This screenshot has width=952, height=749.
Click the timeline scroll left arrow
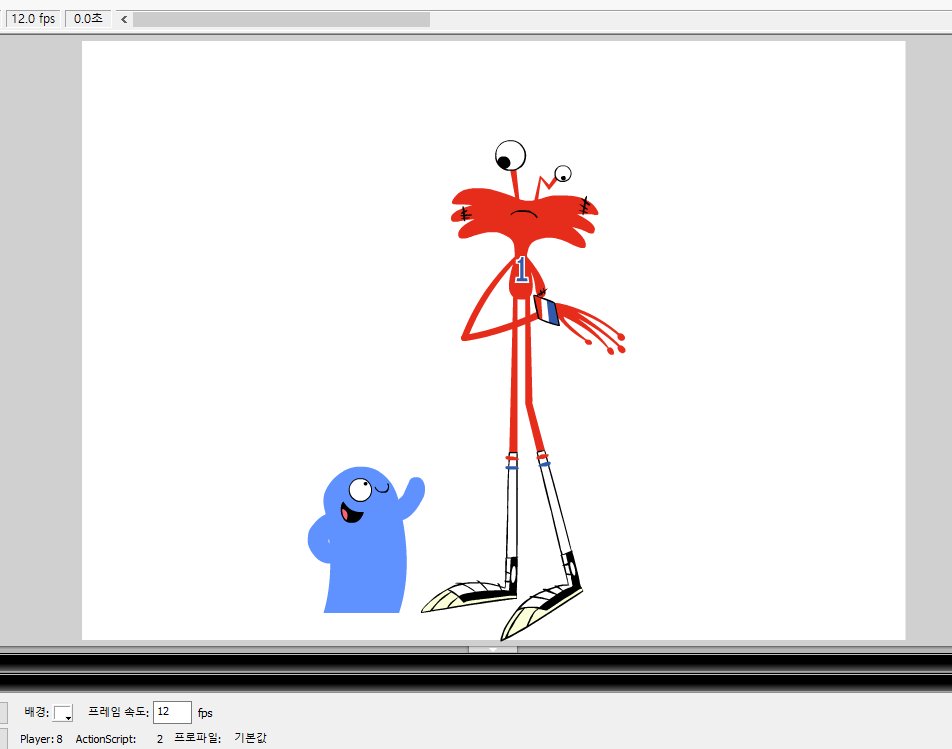click(124, 19)
